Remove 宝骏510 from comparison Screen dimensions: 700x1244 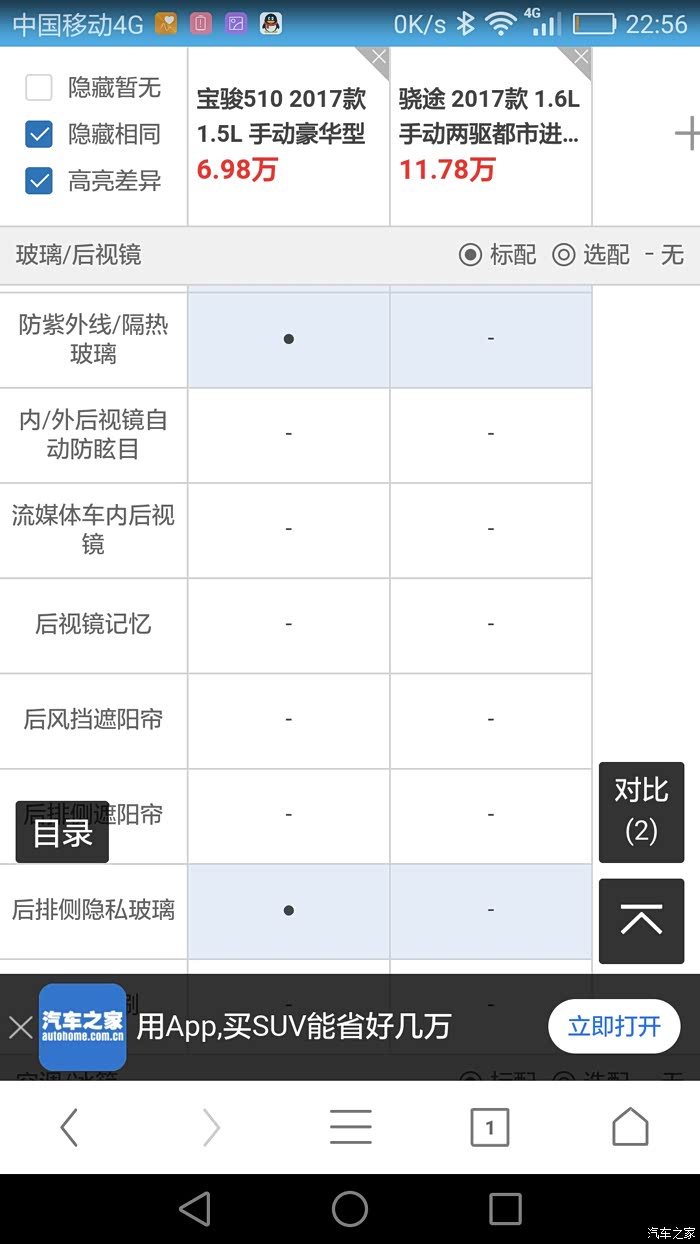(378, 58)
